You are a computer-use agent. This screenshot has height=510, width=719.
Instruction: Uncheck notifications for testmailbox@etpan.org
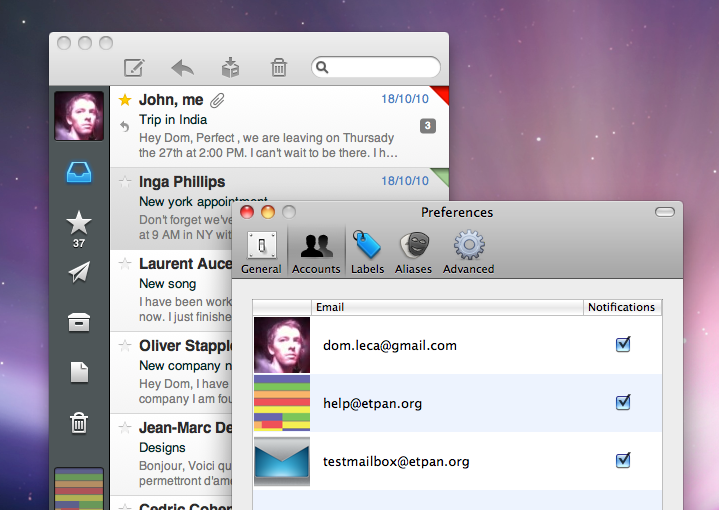pos(623,460)
